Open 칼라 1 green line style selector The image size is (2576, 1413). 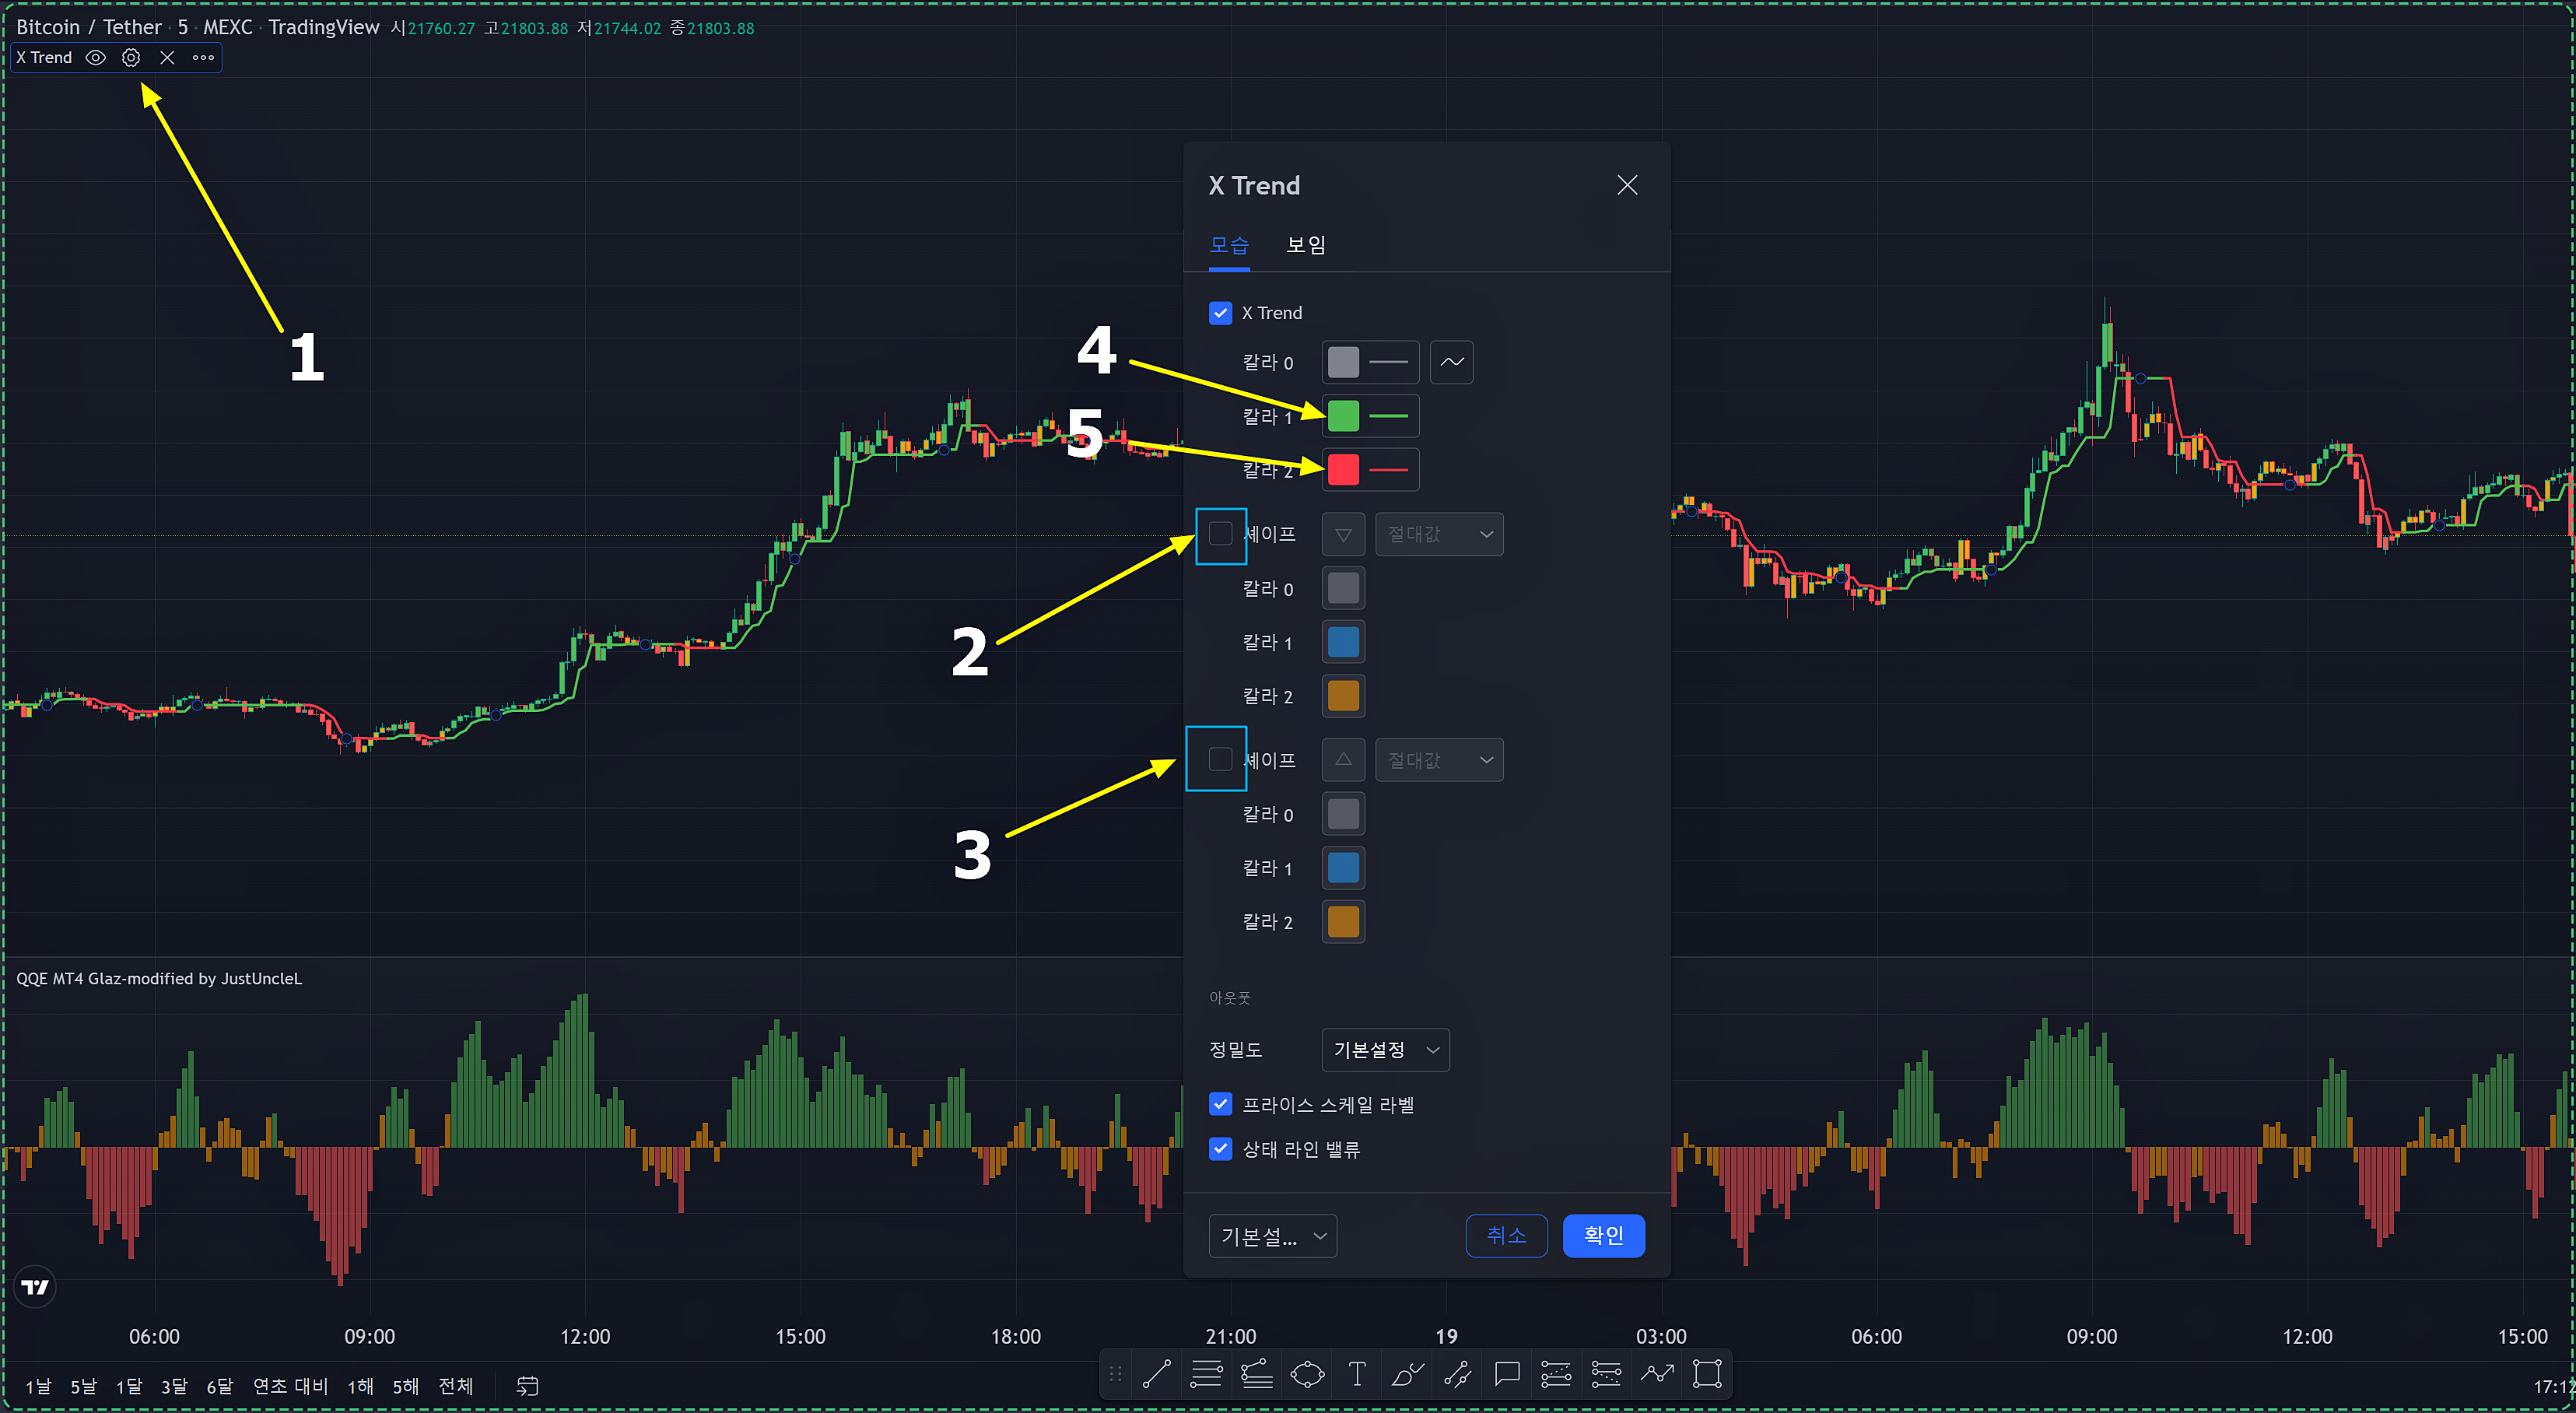[x=1388, y=416]
